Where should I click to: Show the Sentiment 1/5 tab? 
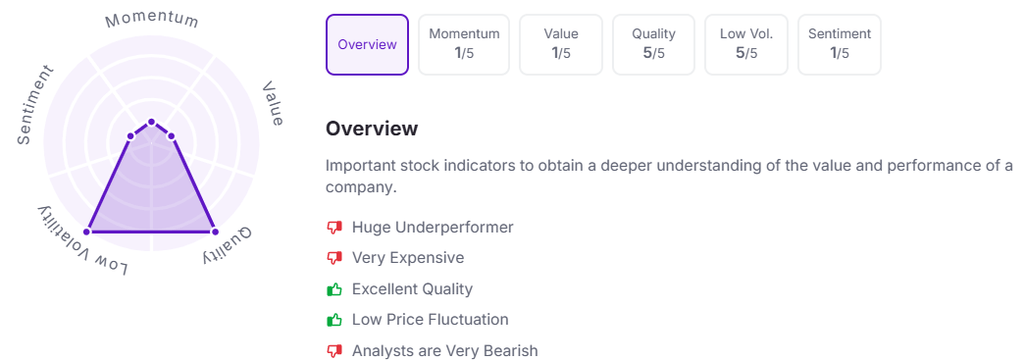click(x=839, y=45)
